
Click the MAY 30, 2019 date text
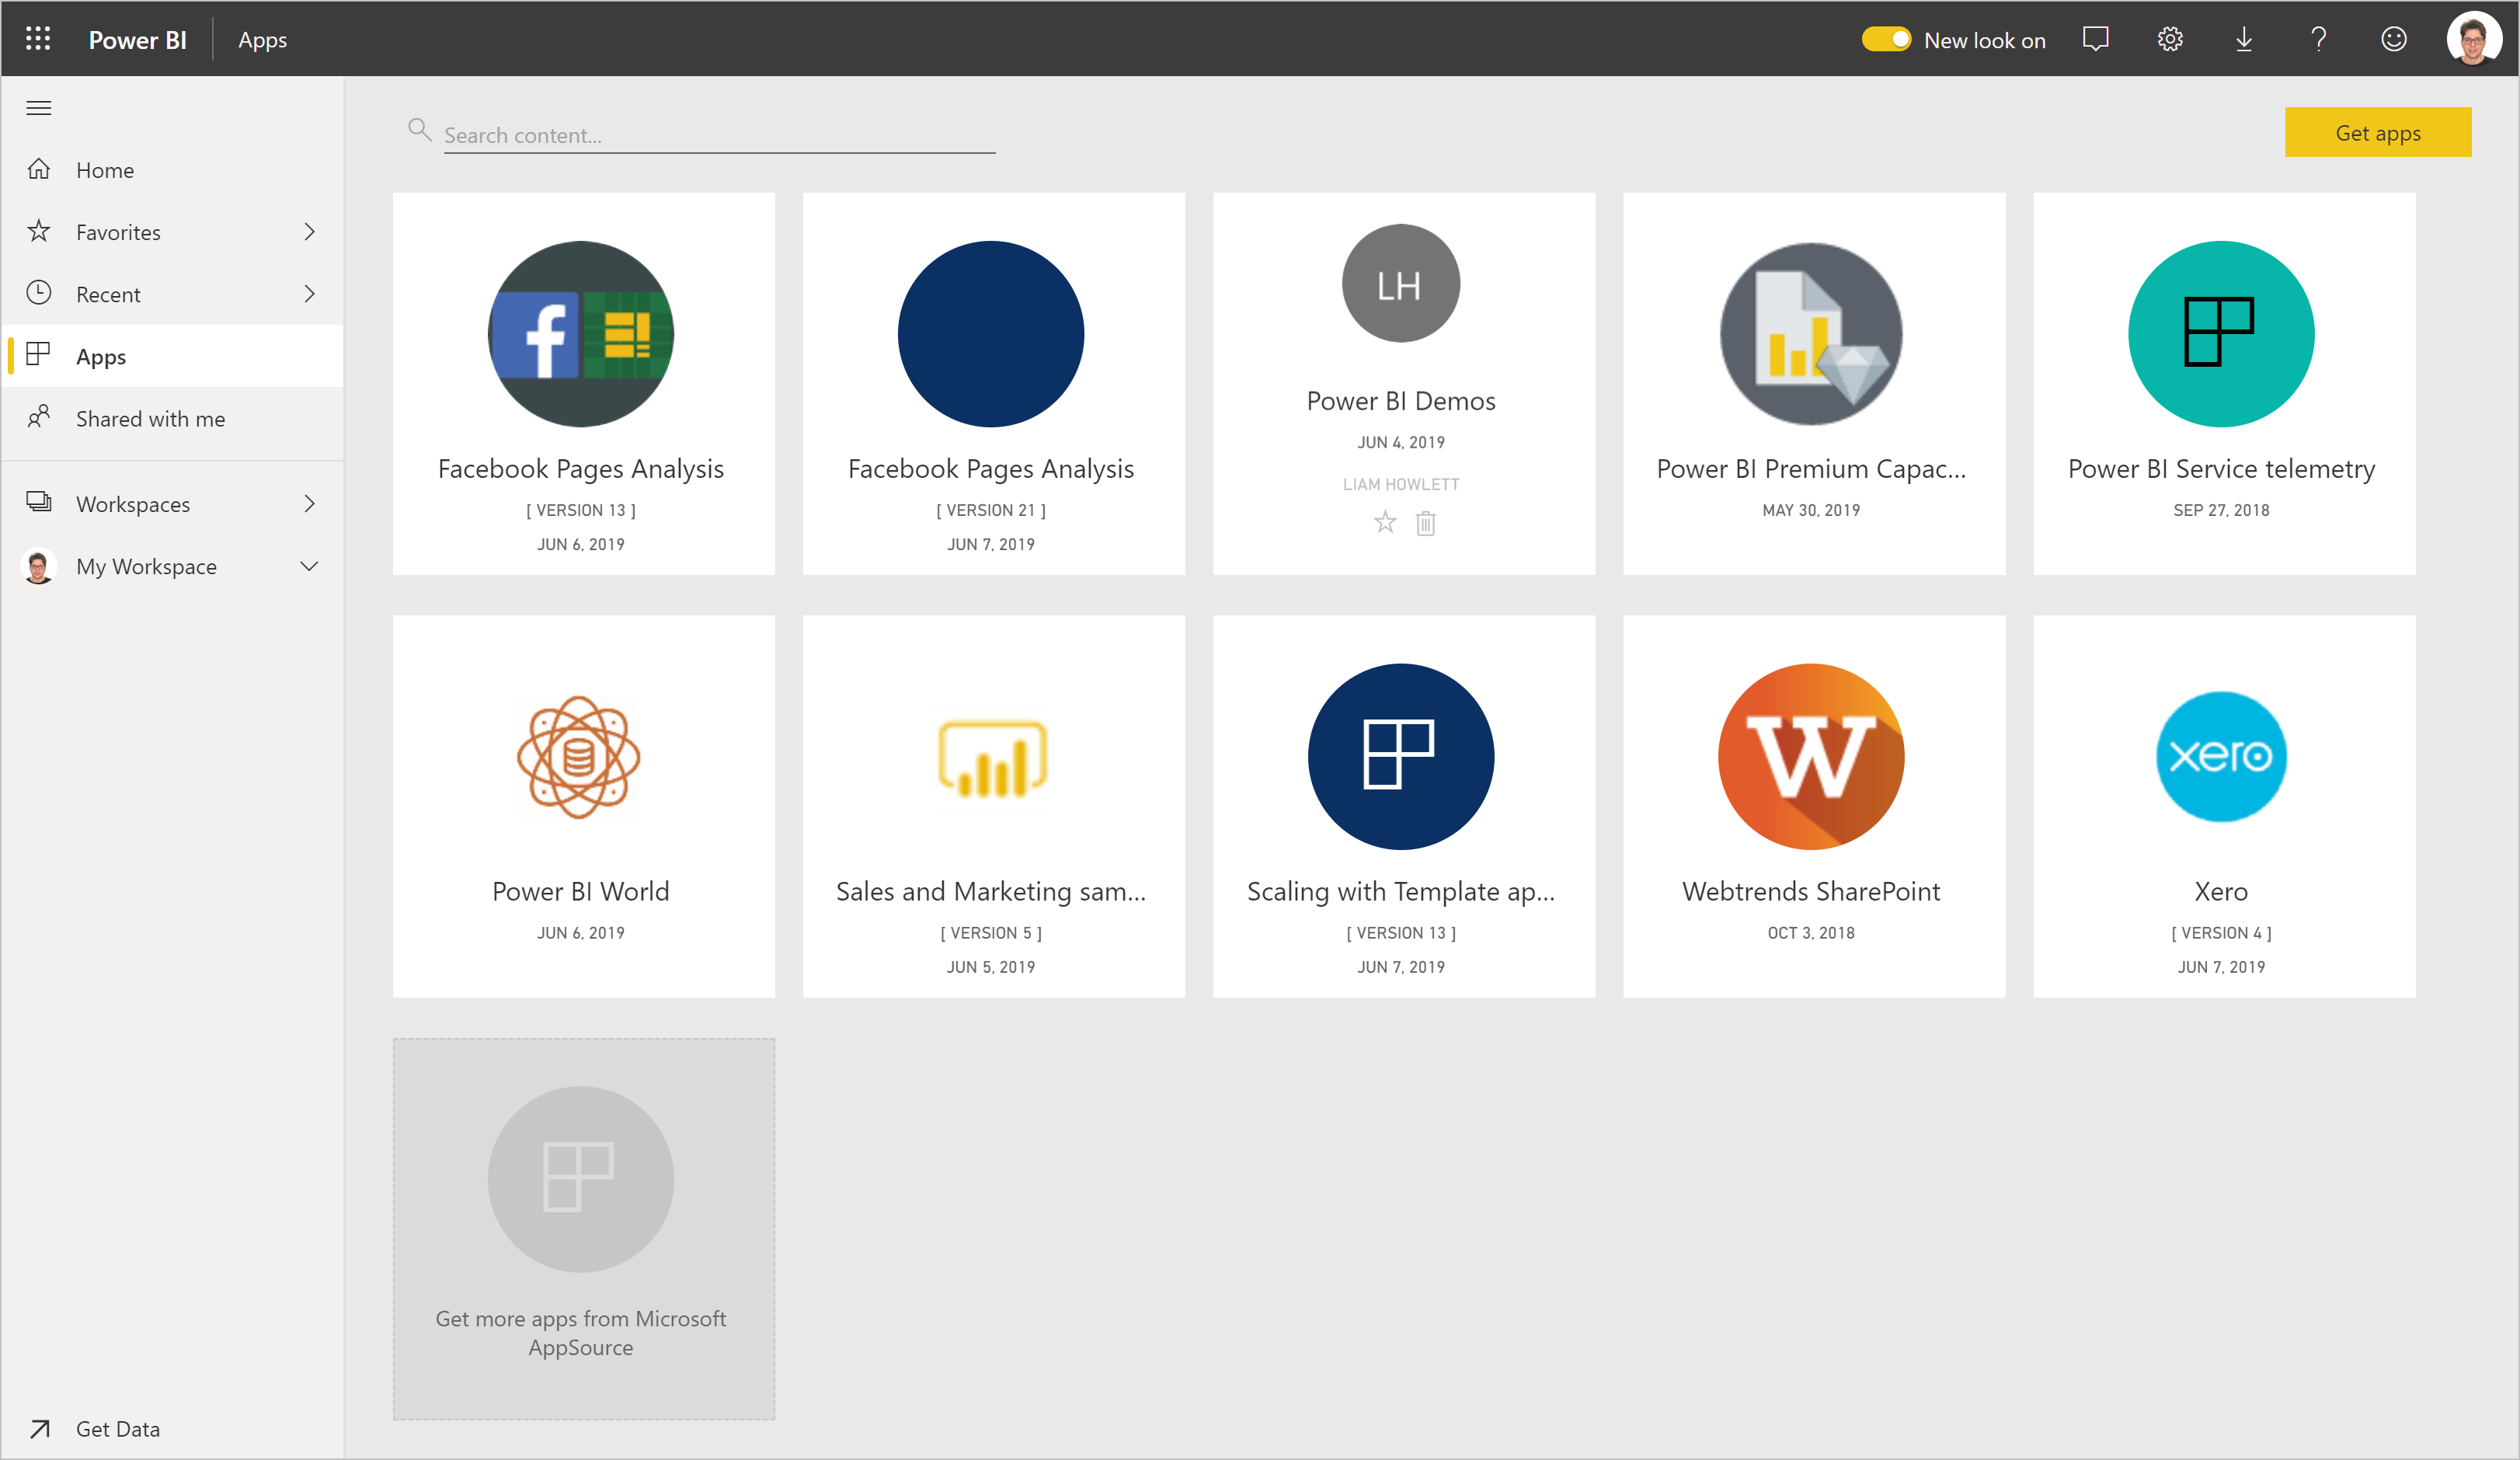(x=1811, y=510)
